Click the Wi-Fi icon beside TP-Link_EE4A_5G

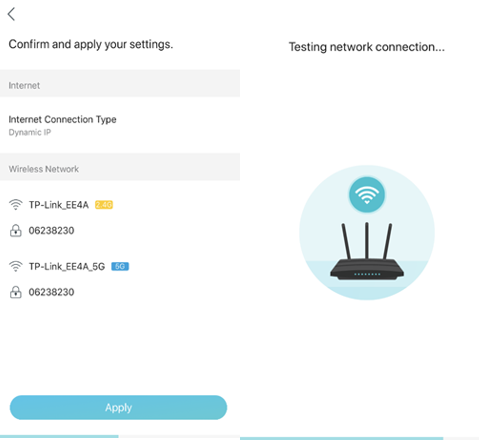click(x=15, y=266)
